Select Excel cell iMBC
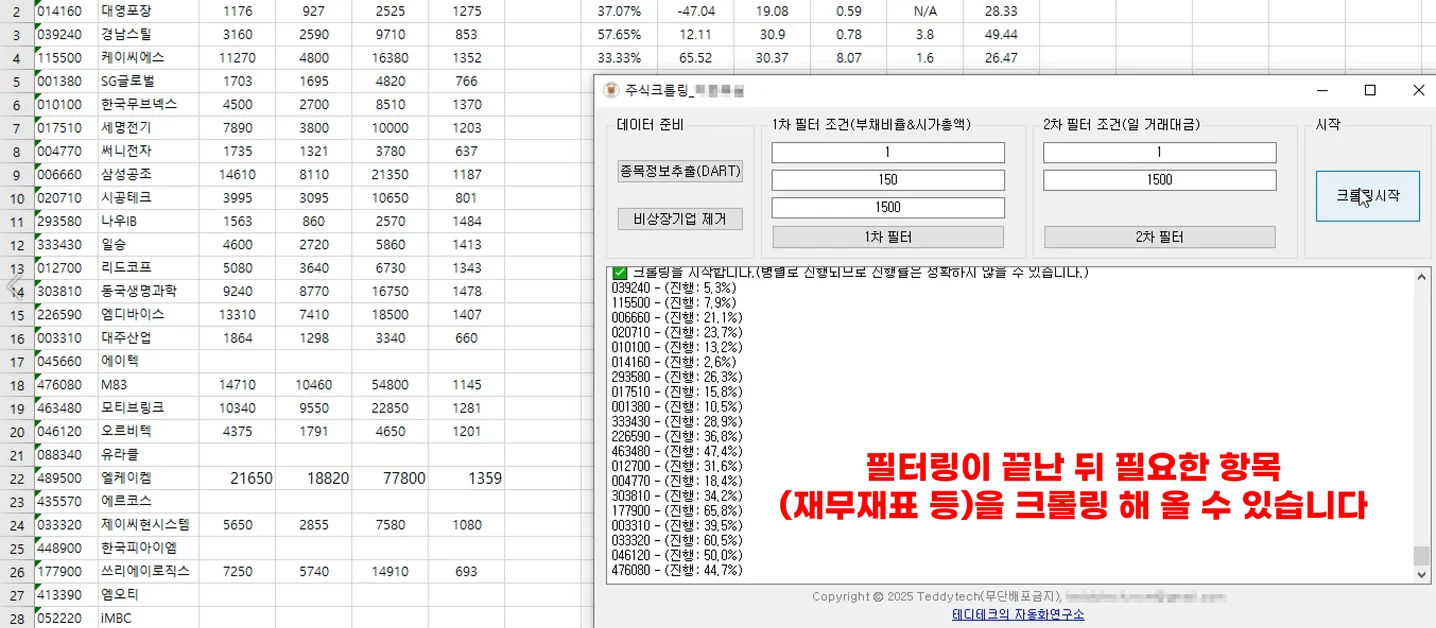1436x628 pixels. click(148, 618)
